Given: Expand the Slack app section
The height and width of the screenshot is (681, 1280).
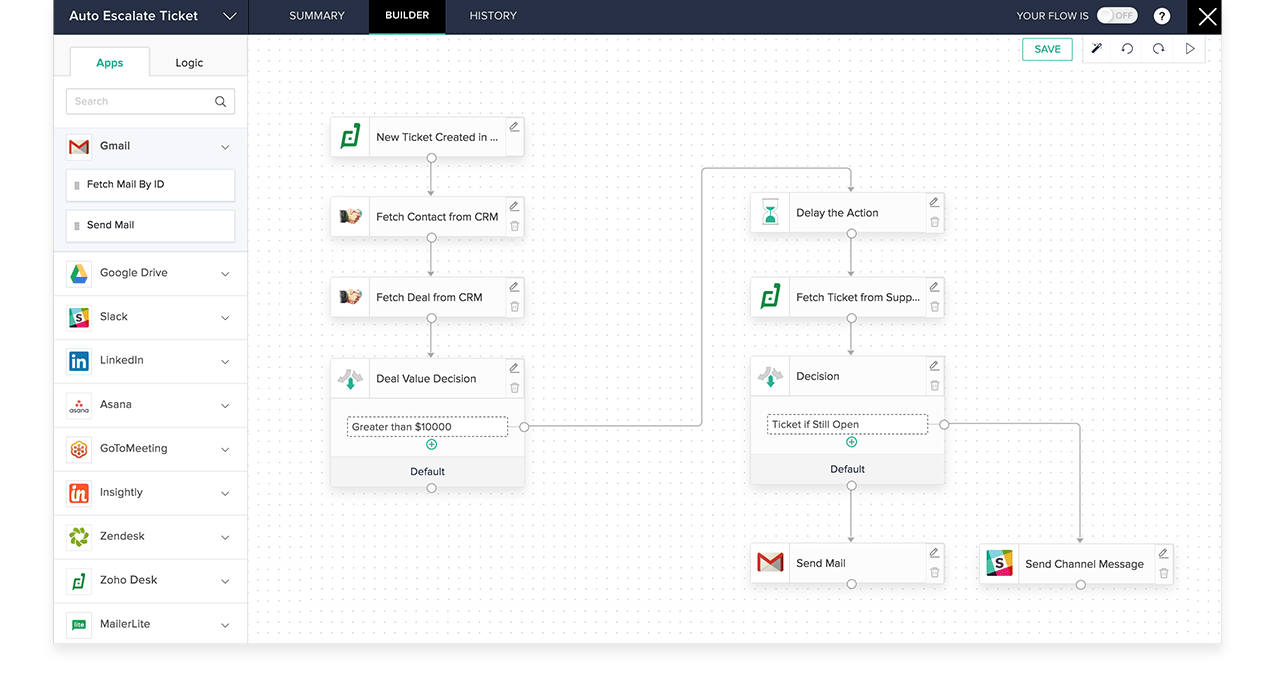Looking at the screenshot, I should click(225, 317).
